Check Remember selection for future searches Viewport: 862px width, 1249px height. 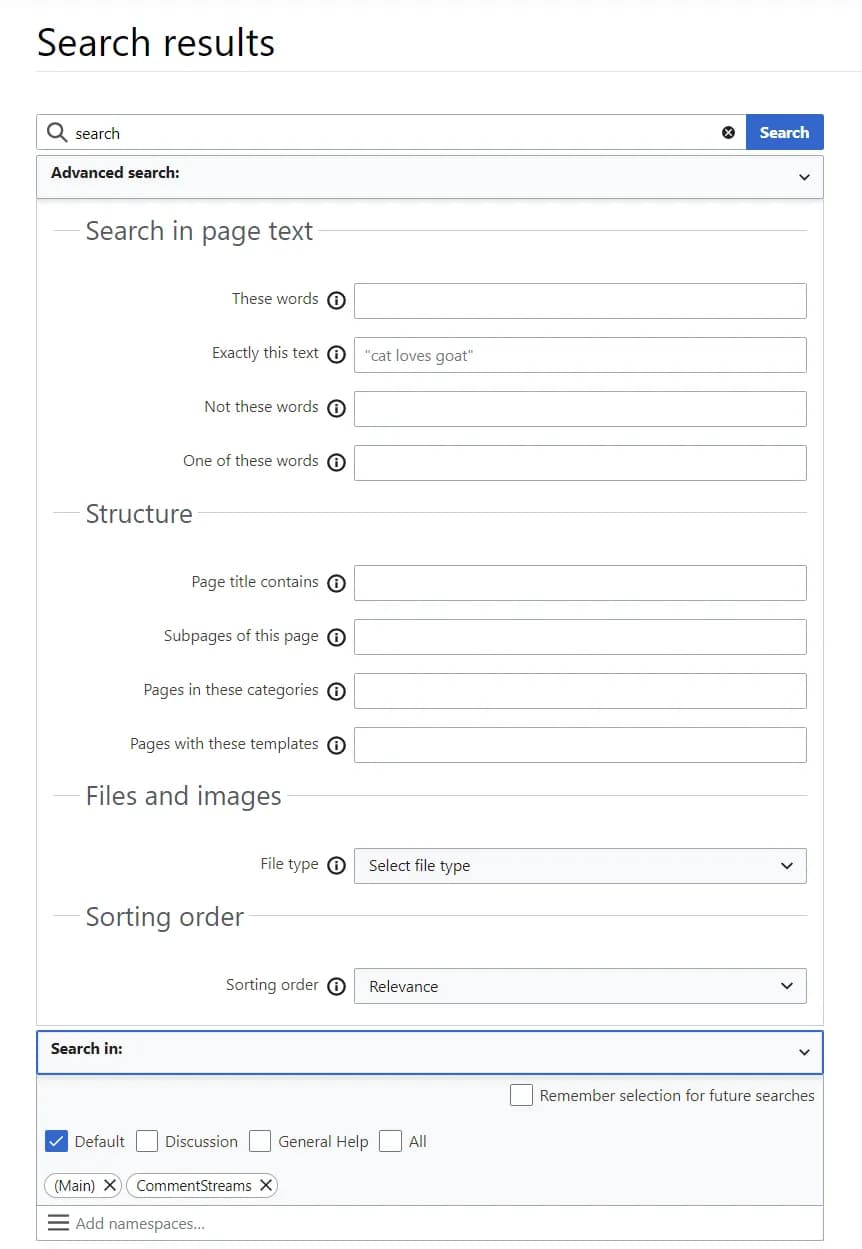pos(521,1095)
